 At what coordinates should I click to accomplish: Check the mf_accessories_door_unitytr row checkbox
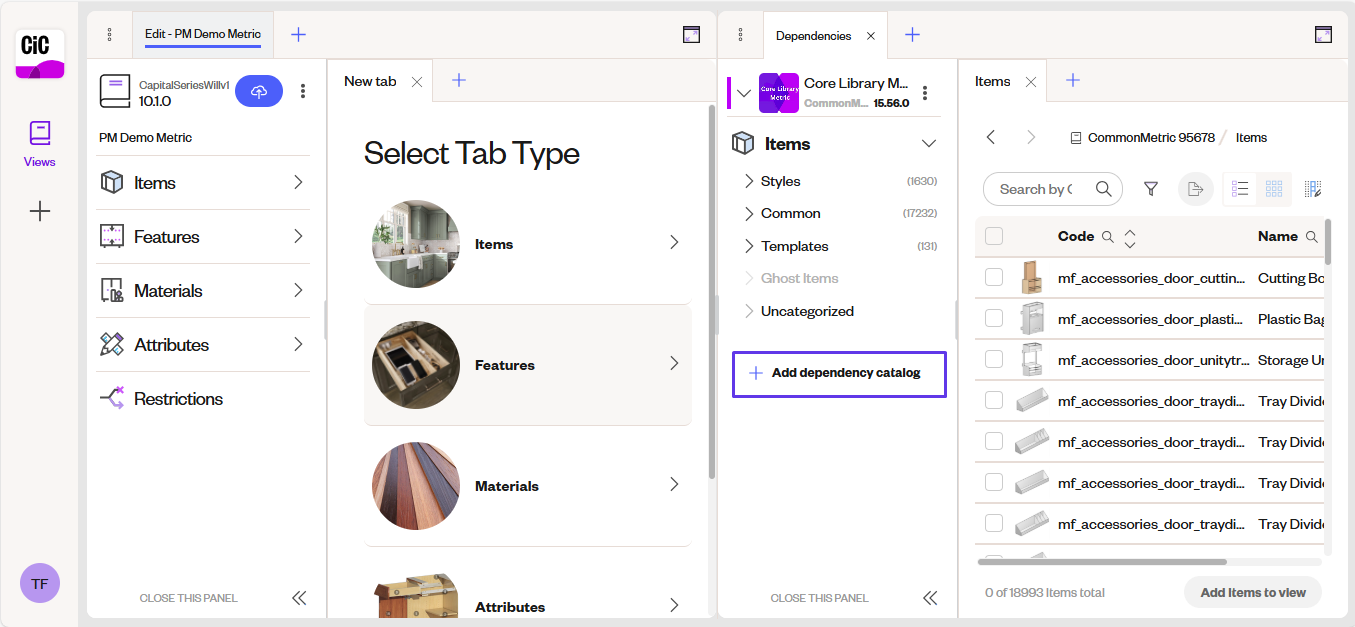(994, 359)
